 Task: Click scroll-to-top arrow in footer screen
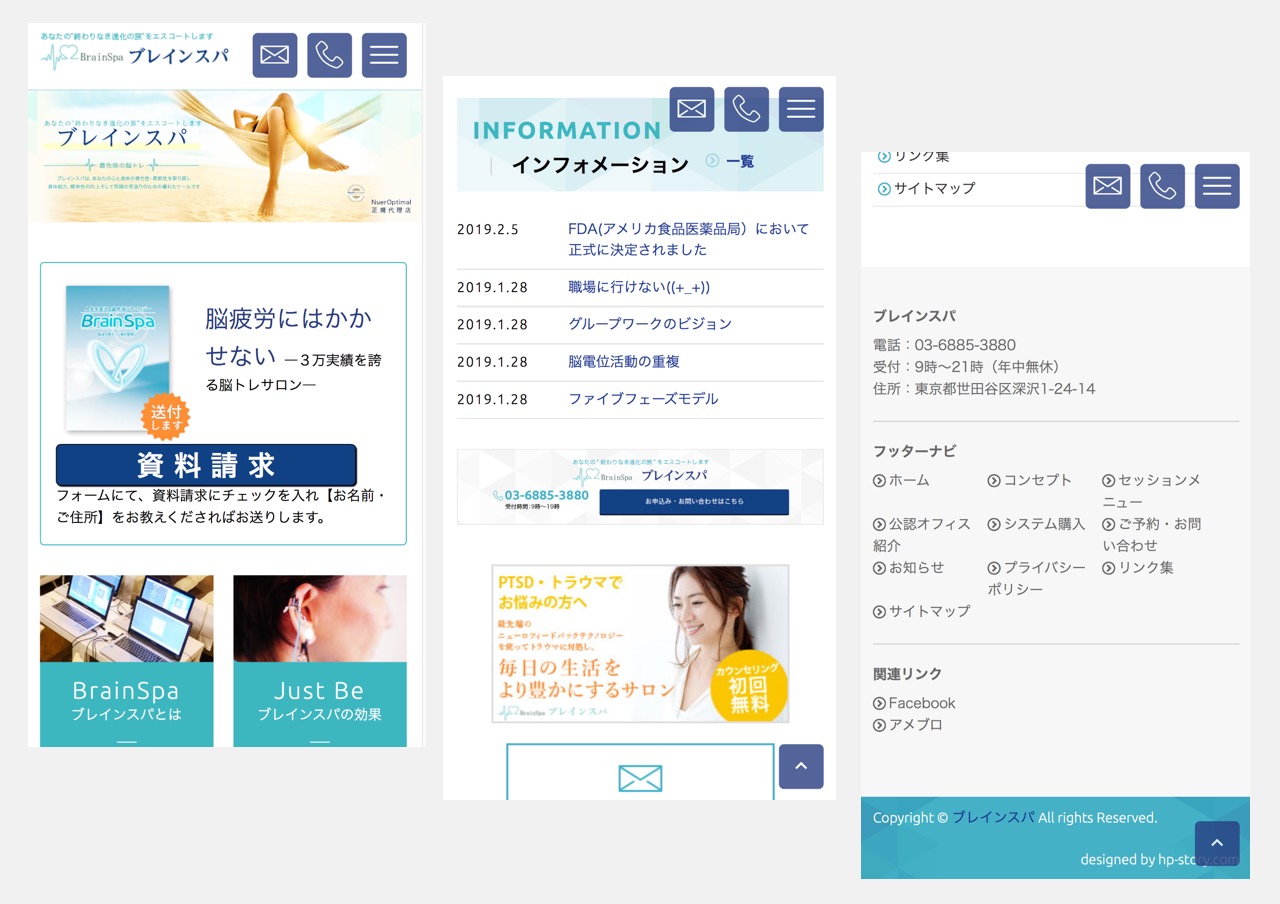tap(1217, 843)
